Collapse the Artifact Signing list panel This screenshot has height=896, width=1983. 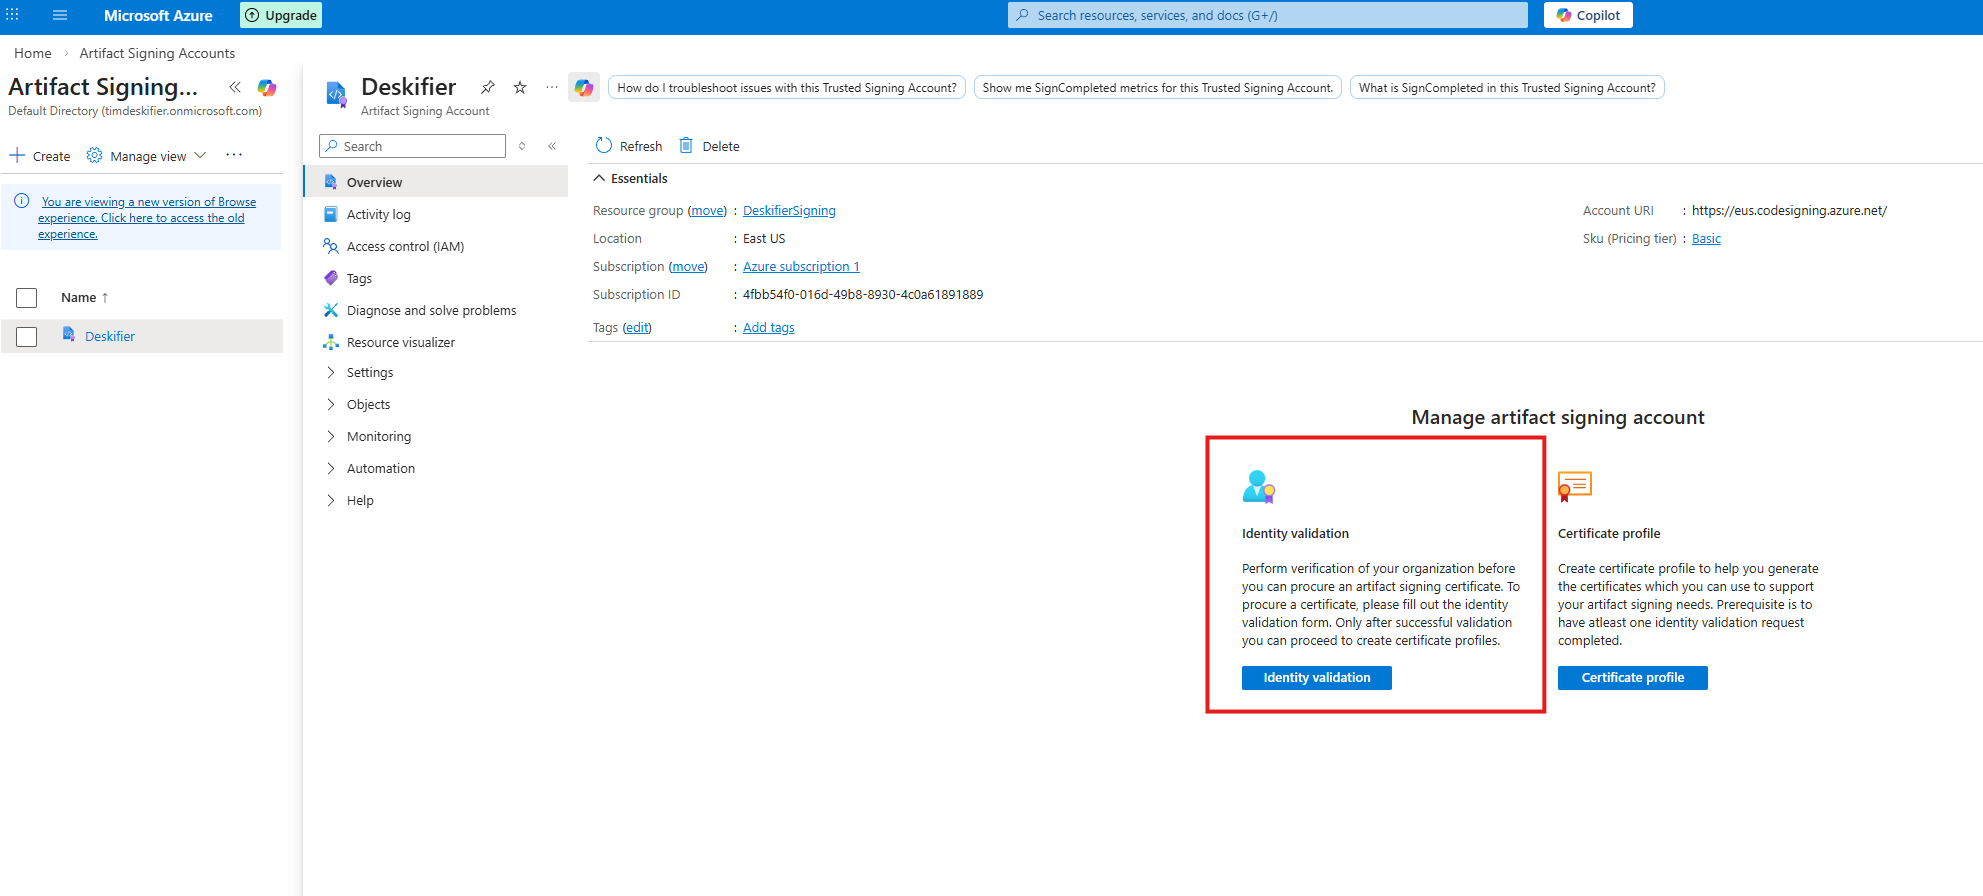(x=235, y=87)
